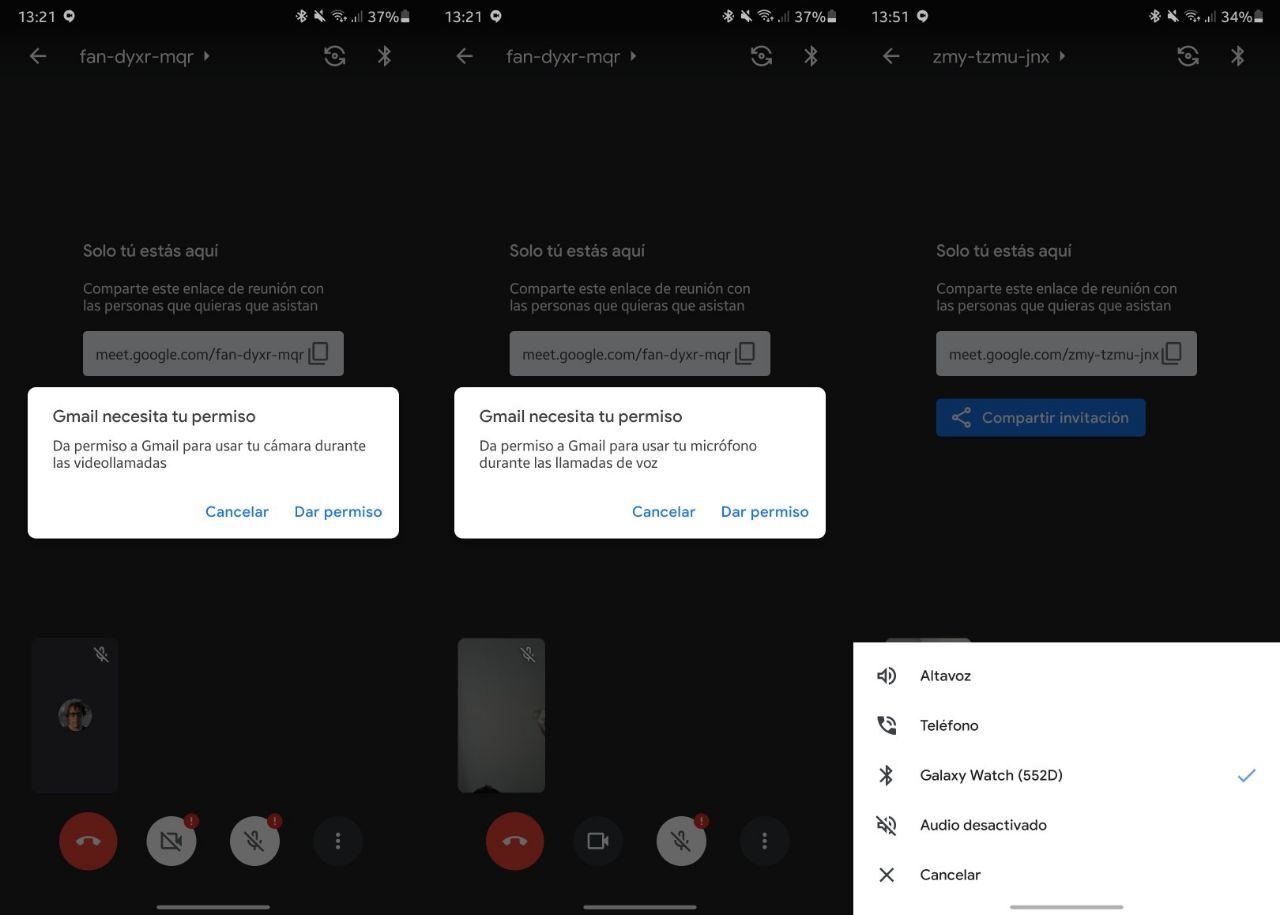Open Bluetooth audio options in the microphone permission screen

point(811,56)
